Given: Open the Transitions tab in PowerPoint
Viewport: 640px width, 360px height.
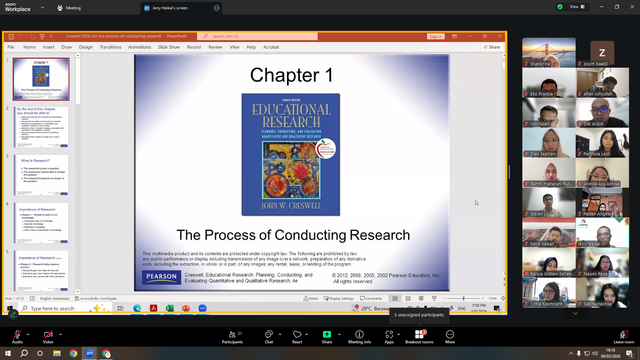Looking at the screenshot, I should pos(110,47).
